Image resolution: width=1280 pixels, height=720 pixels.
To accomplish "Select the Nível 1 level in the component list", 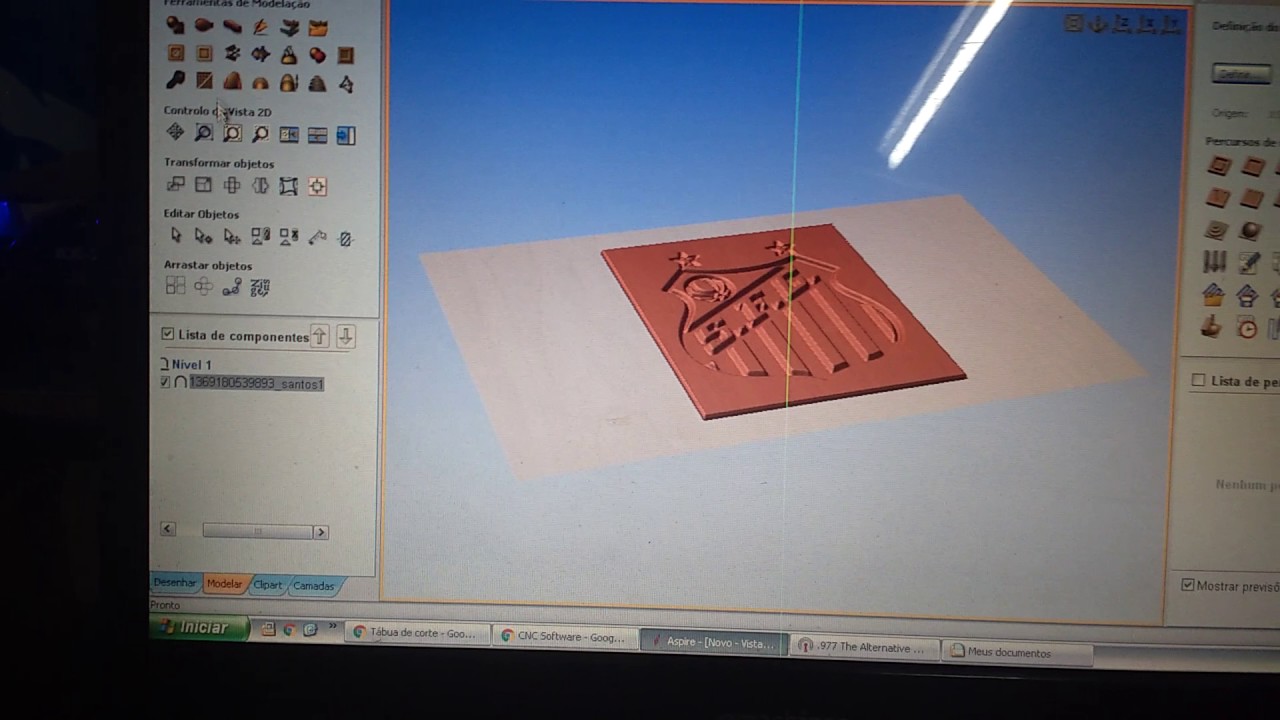I will coord(192,365).
